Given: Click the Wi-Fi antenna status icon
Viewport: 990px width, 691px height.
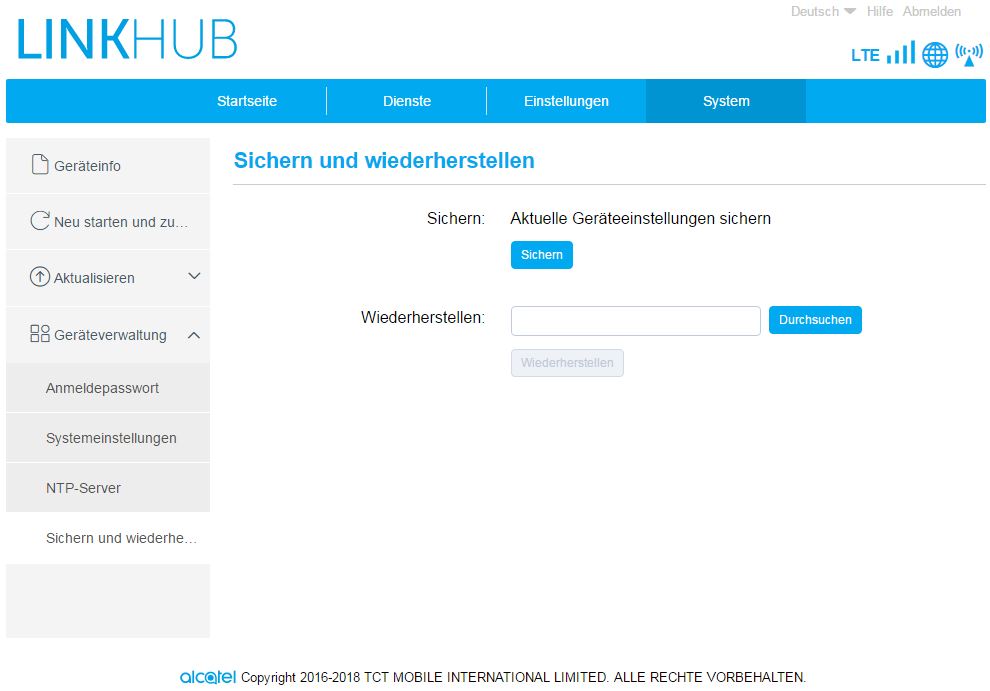Looking at the screenshot, I should [969, 54].
